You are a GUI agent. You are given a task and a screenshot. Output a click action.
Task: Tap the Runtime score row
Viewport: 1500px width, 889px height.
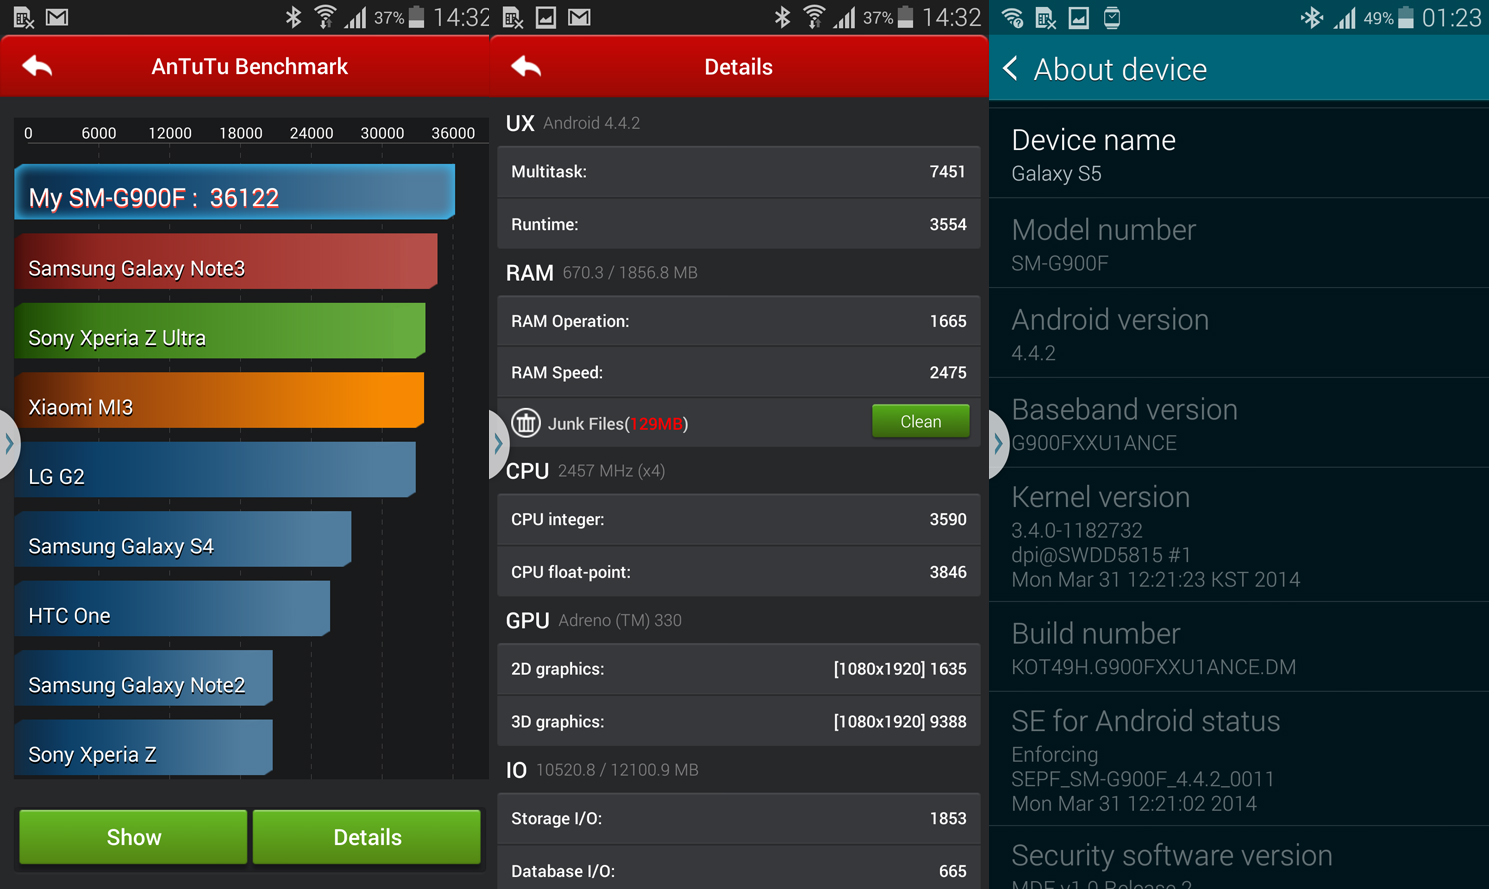[x=739, y=224]
